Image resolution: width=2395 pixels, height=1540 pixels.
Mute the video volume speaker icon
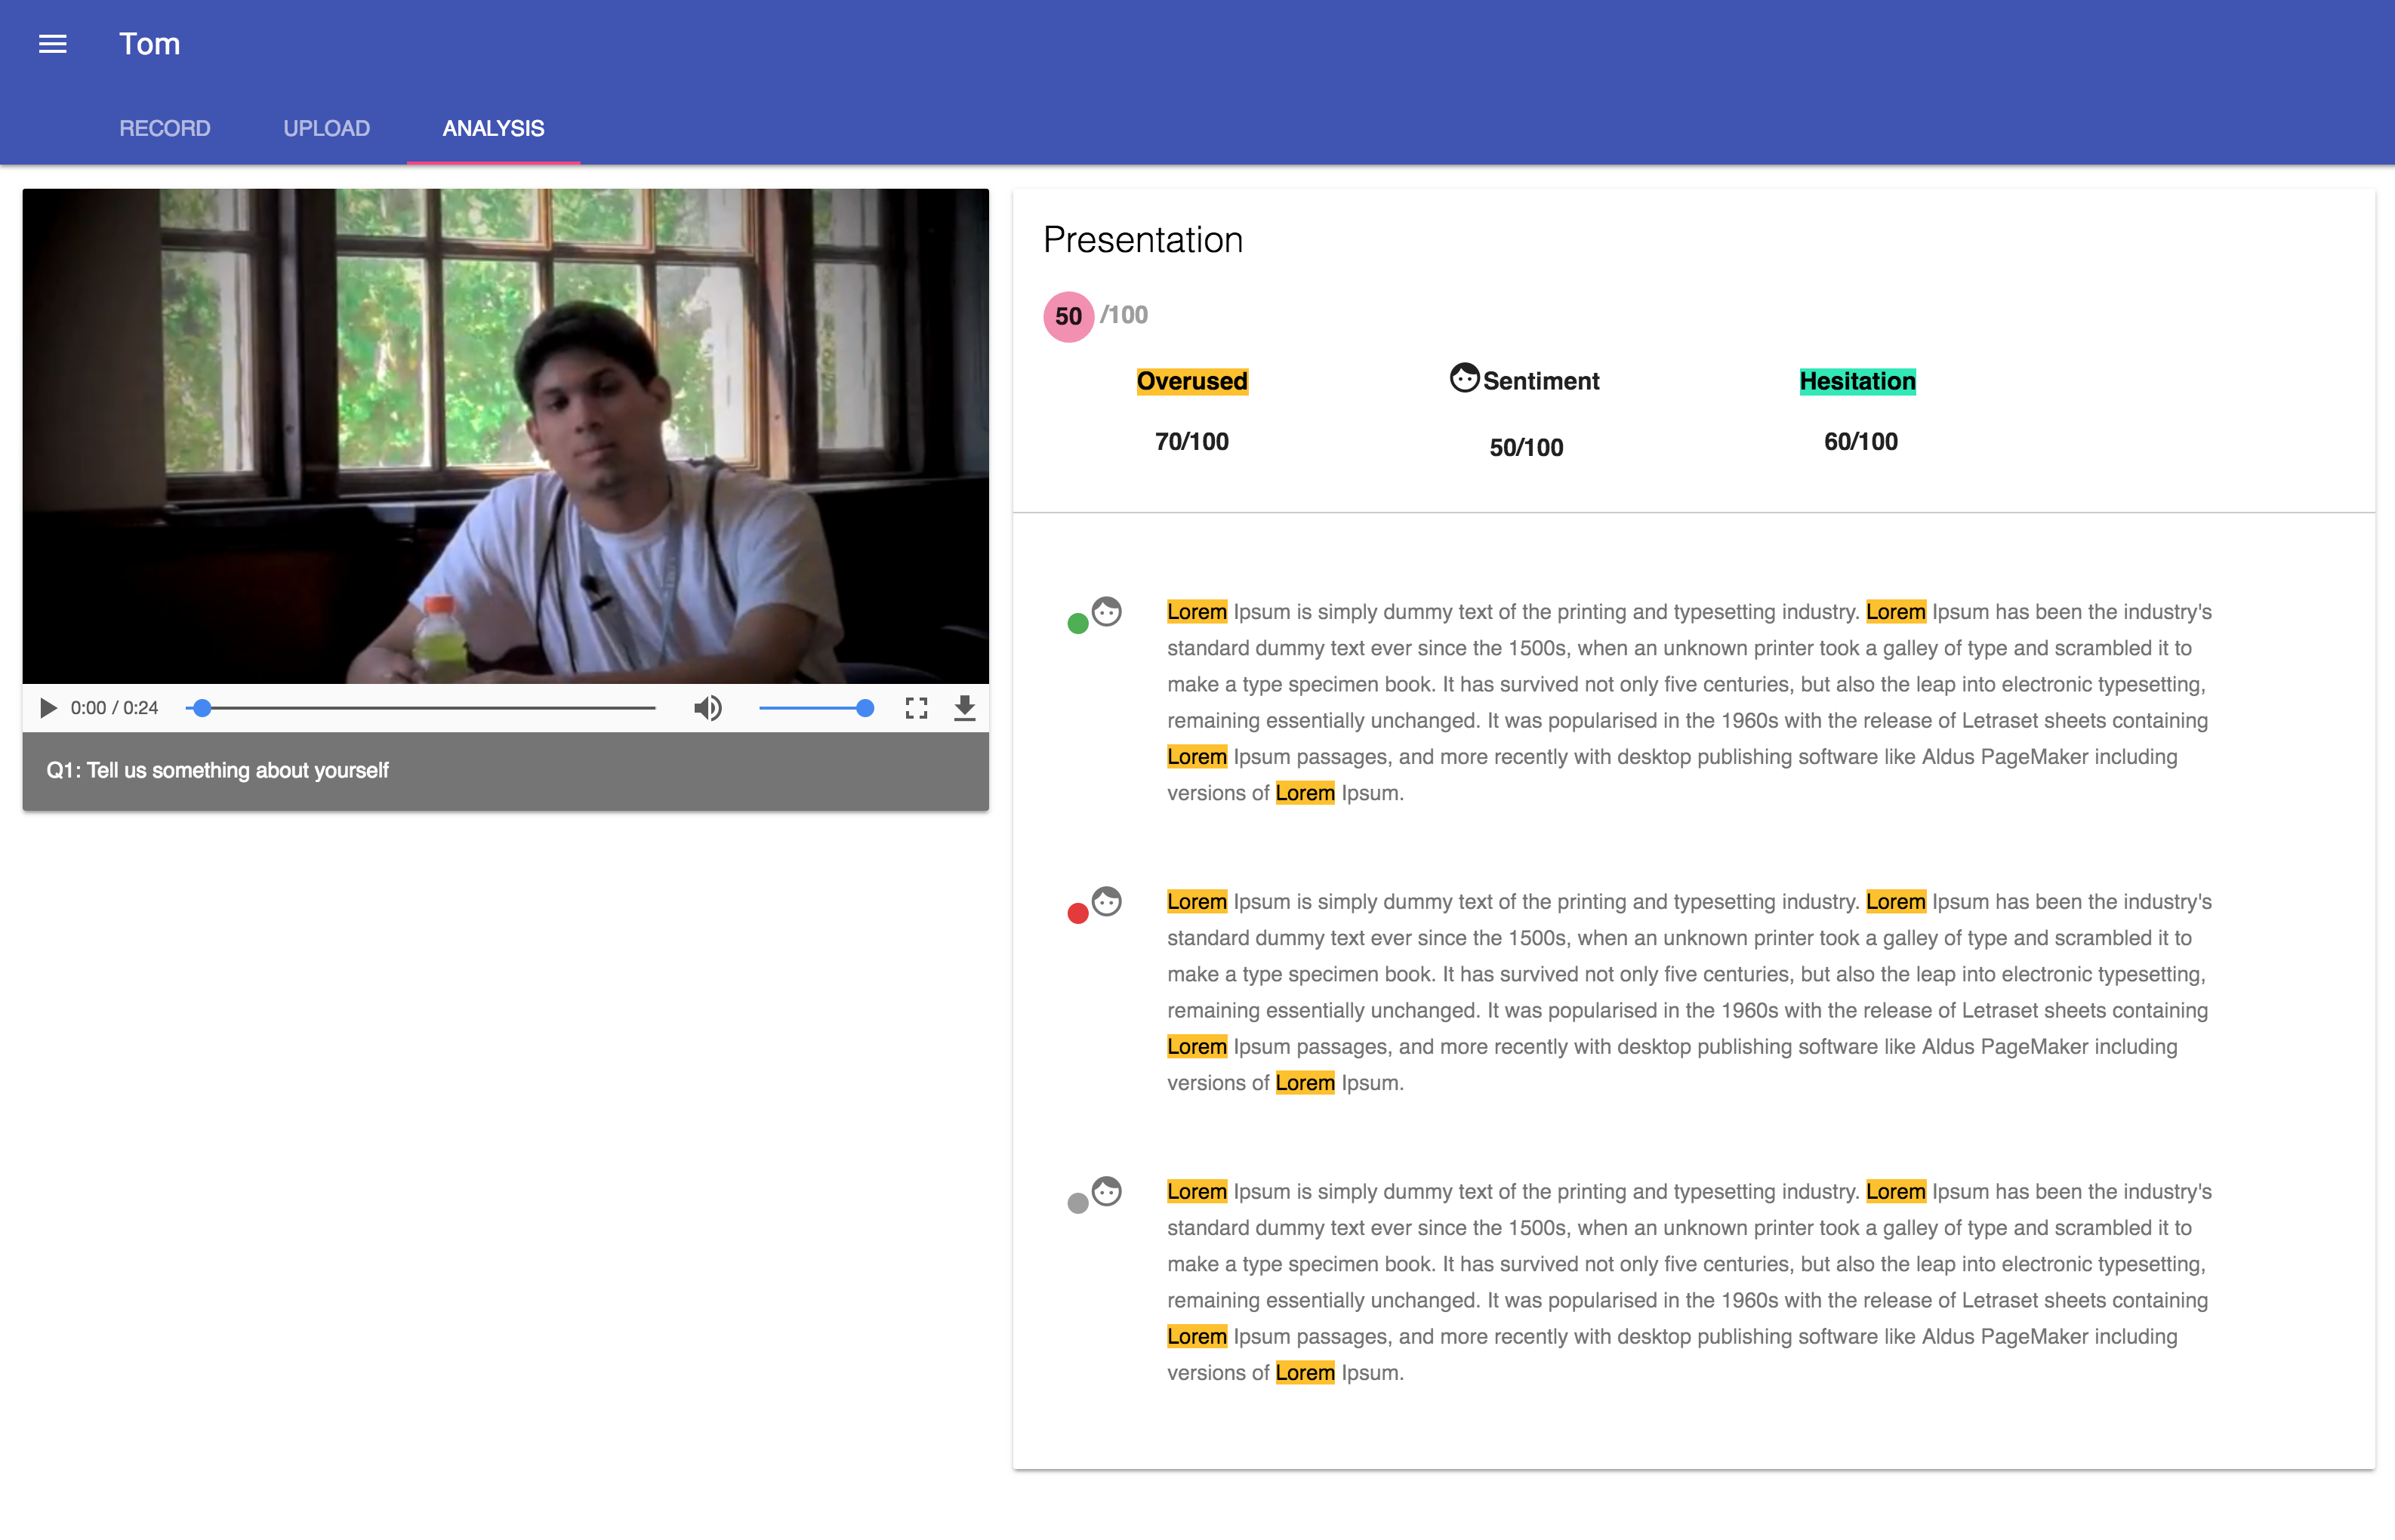[707, 708]
